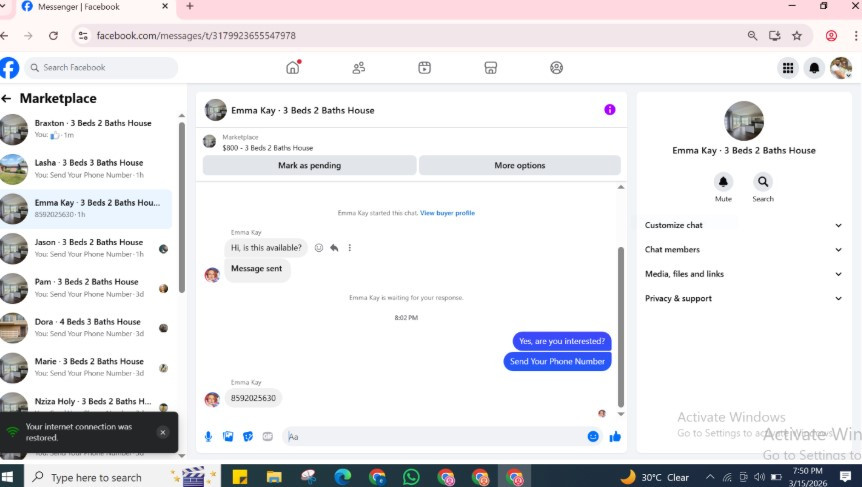Choose a sticker from the composer
The width and height of the screenshot is (862, 487).
point(248,436)
